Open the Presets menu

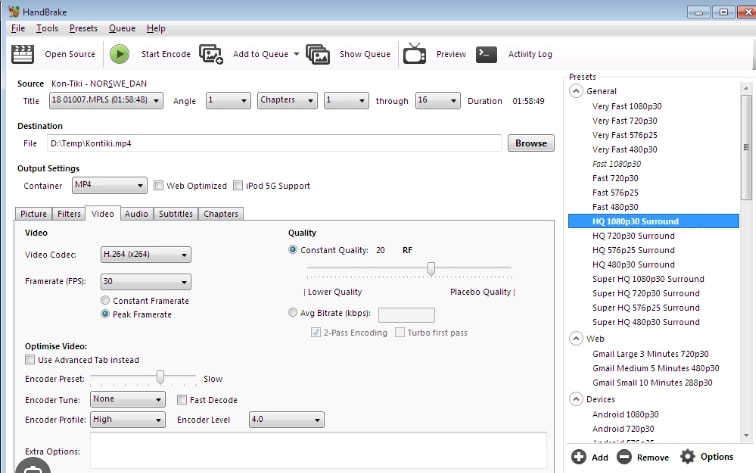pyautogui.click(x=83, y=28)
